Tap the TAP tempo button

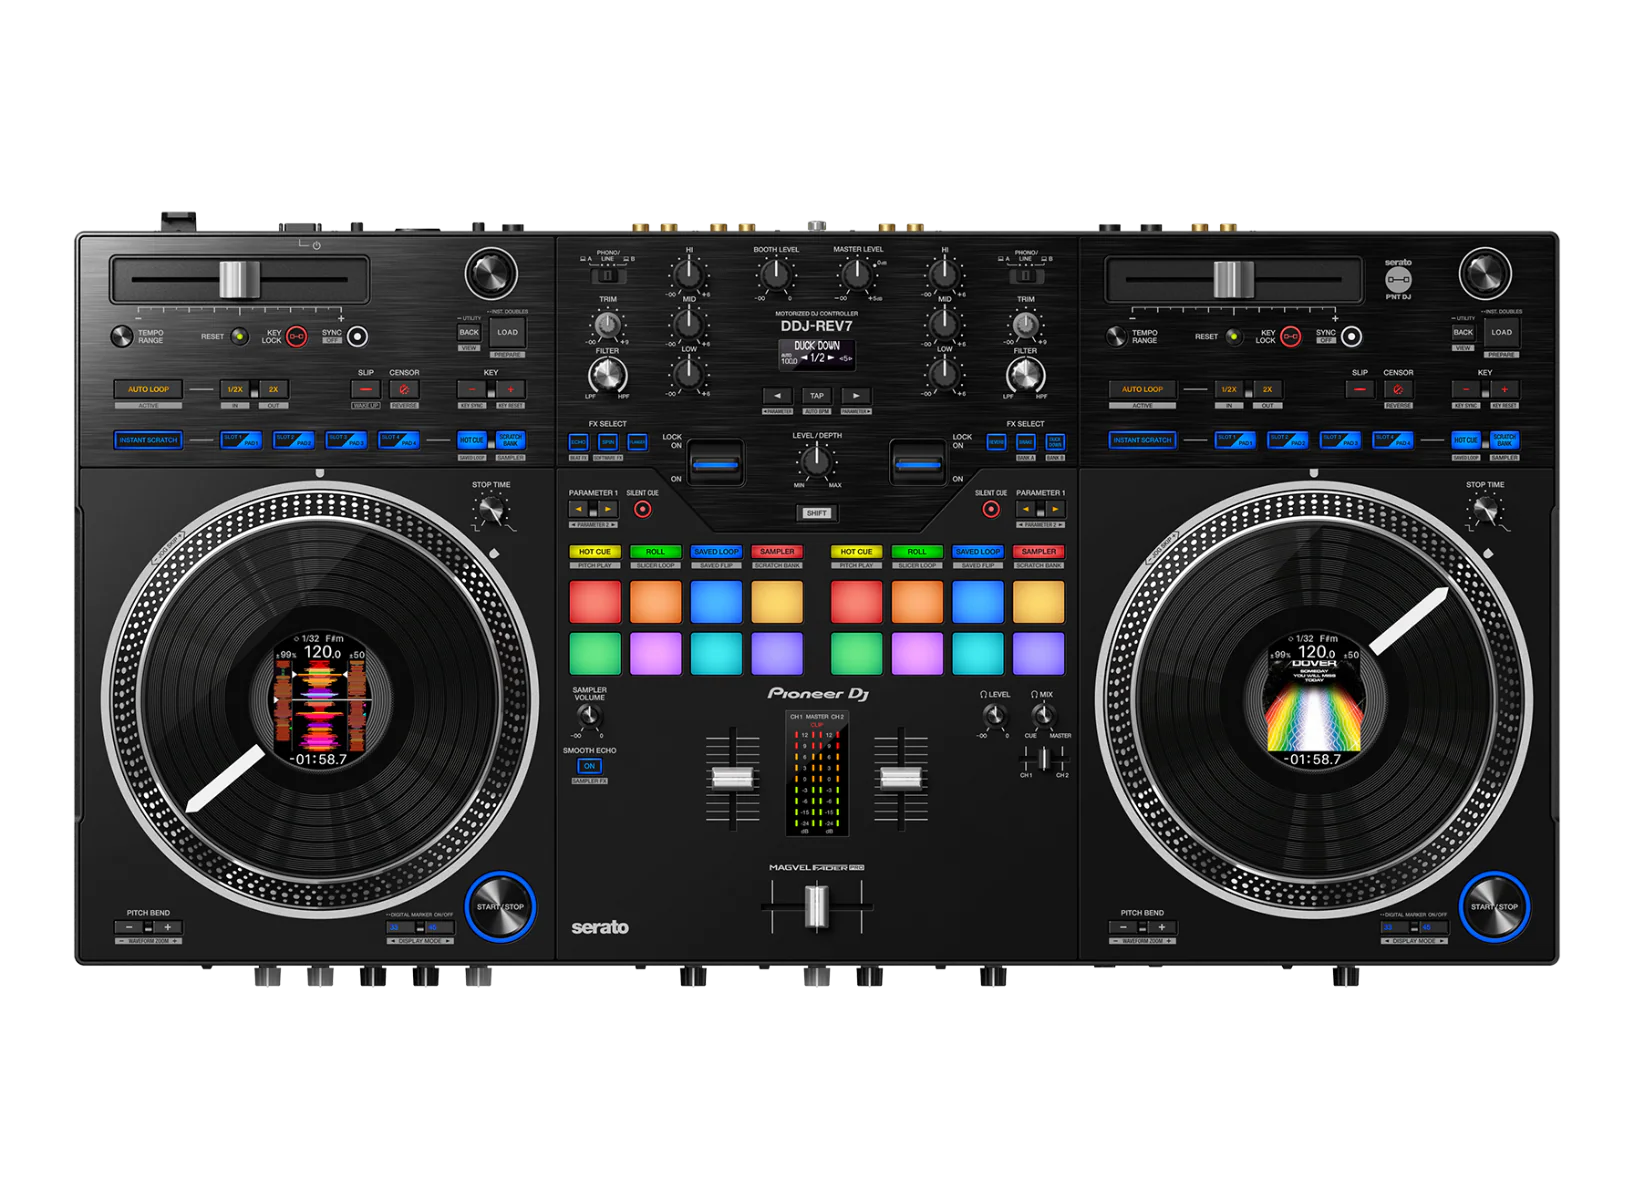click(x=817, y=396)
